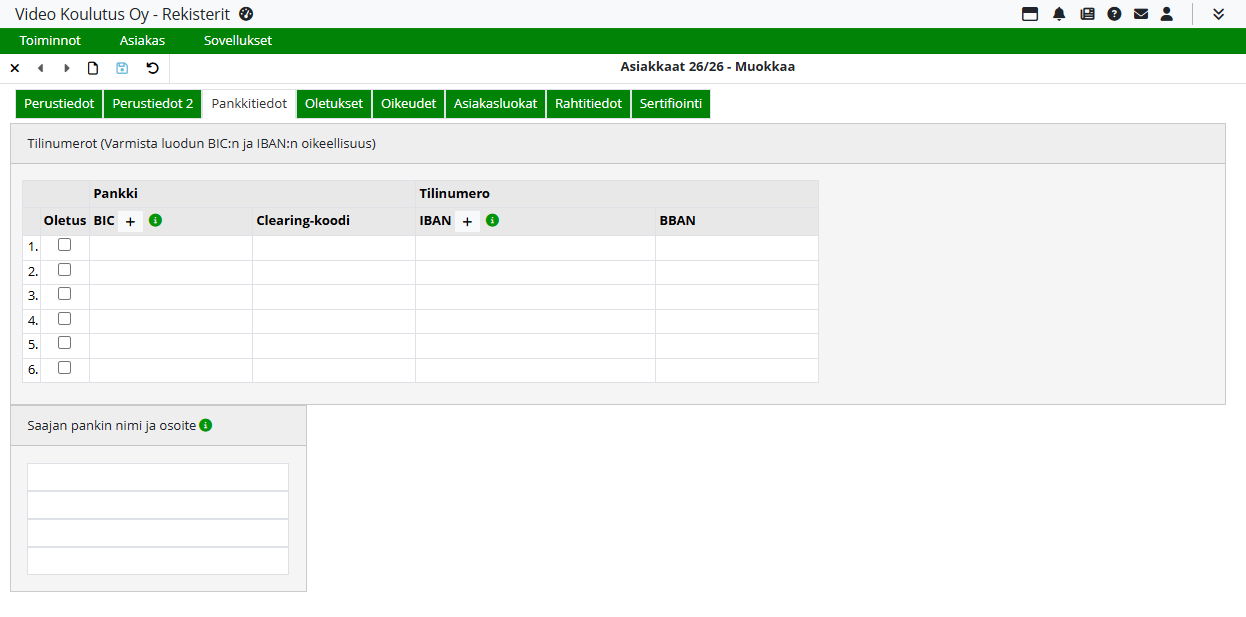
Task: Click the notifications bell icon
Action: tap(1059, 14)
